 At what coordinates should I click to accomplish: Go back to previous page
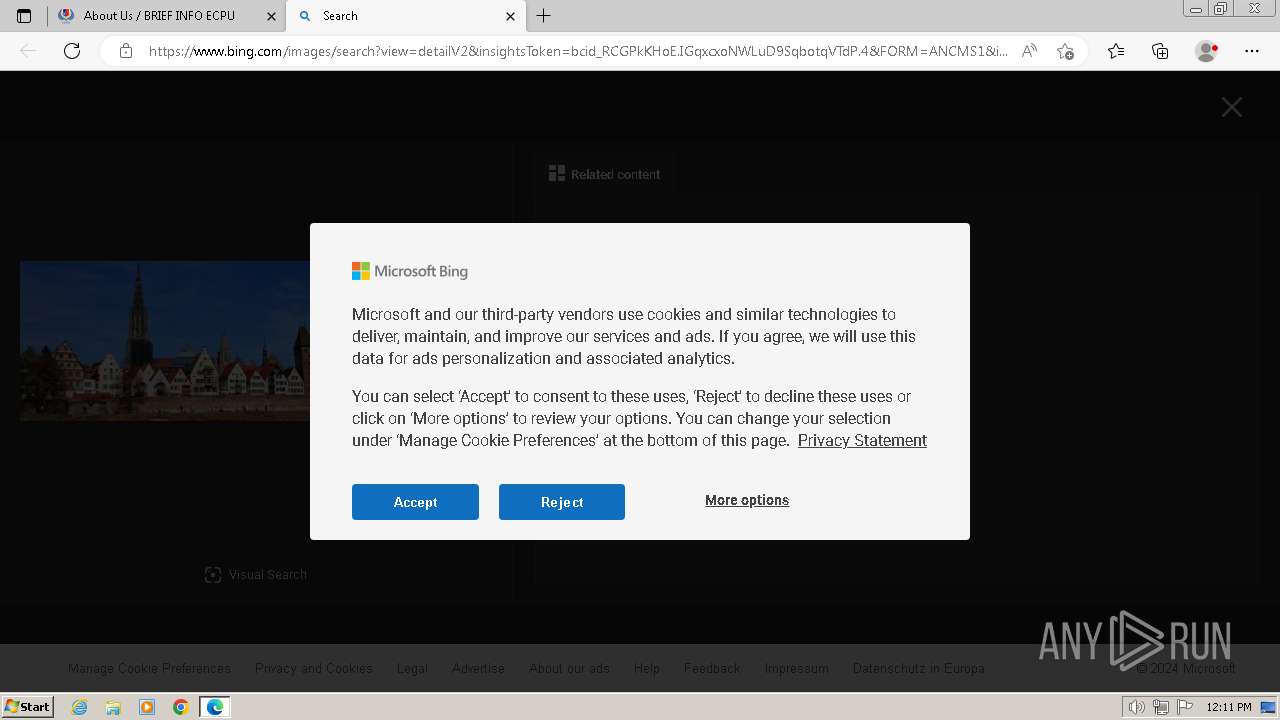[28, 51]
